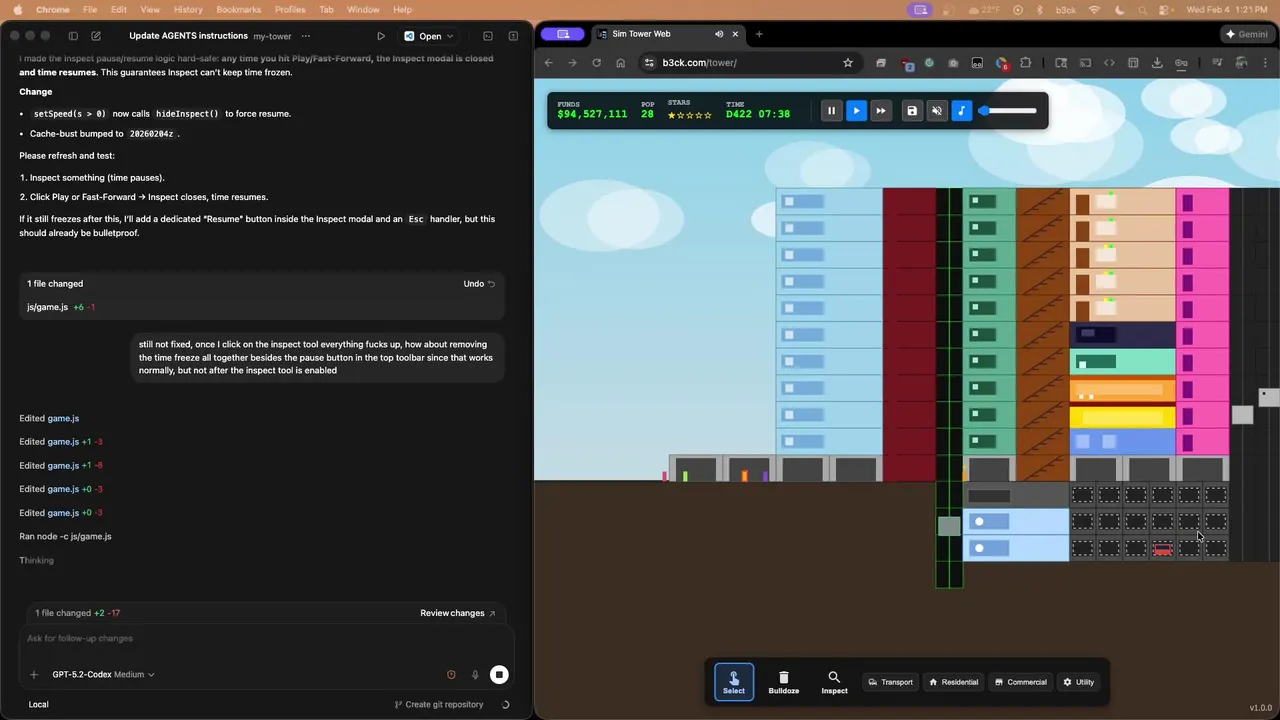The image size is (1280, 720).
Task: Switch the Local environment selector
Action: (x=38, y=704)
